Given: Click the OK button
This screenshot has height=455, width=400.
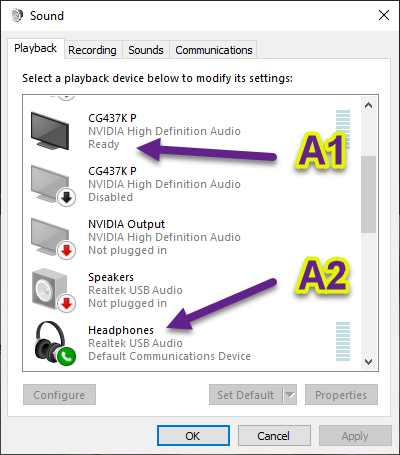Looking at the screenshot, I should (x=193, y=435).
